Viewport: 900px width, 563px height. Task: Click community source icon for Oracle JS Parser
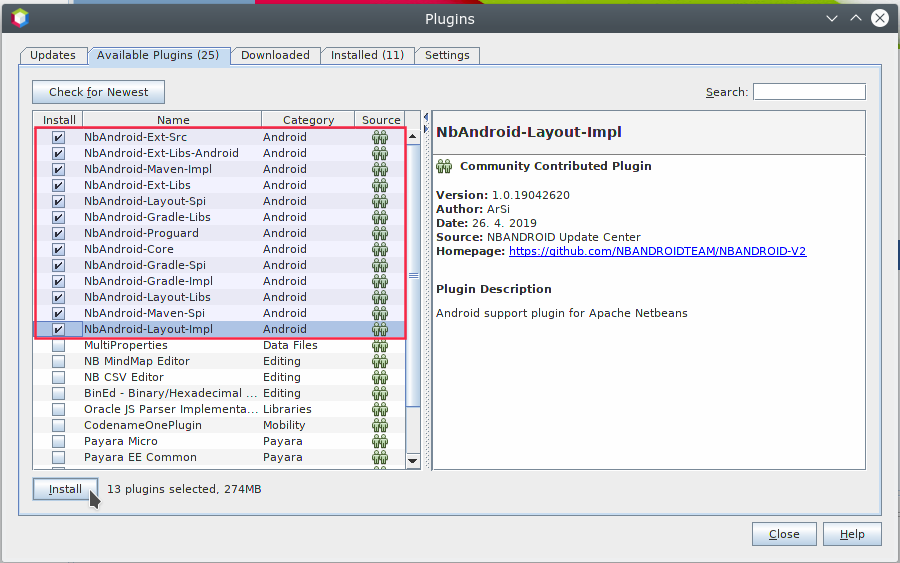pos(379,409)
